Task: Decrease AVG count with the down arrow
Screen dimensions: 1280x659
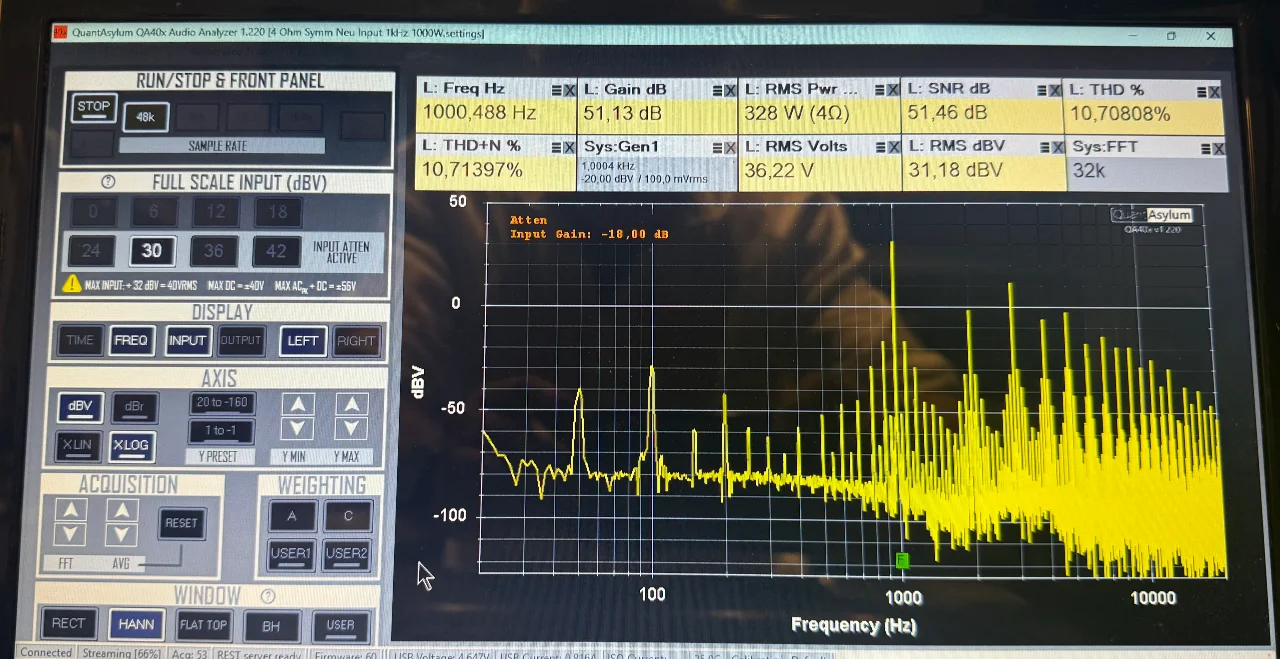Action: [x=122, y=535]
